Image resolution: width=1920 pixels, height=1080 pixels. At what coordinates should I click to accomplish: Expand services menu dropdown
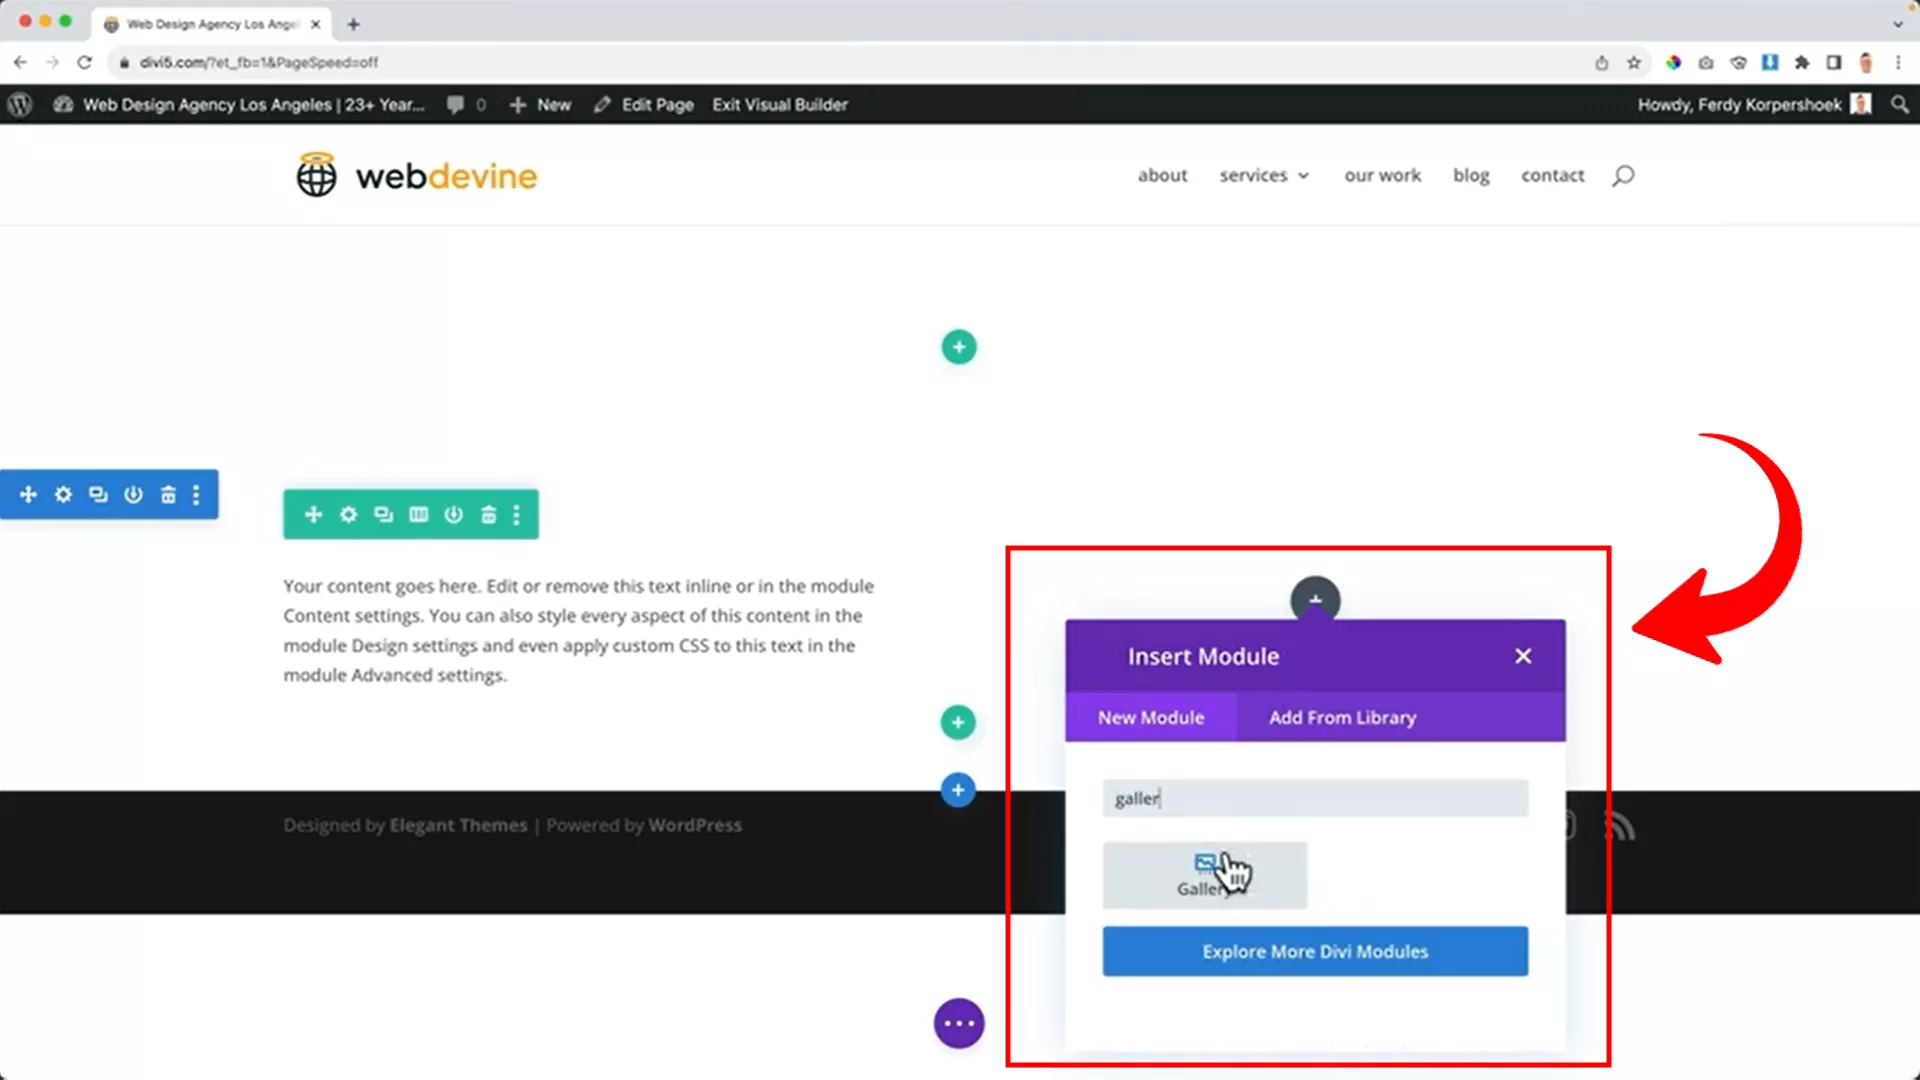1264,175
